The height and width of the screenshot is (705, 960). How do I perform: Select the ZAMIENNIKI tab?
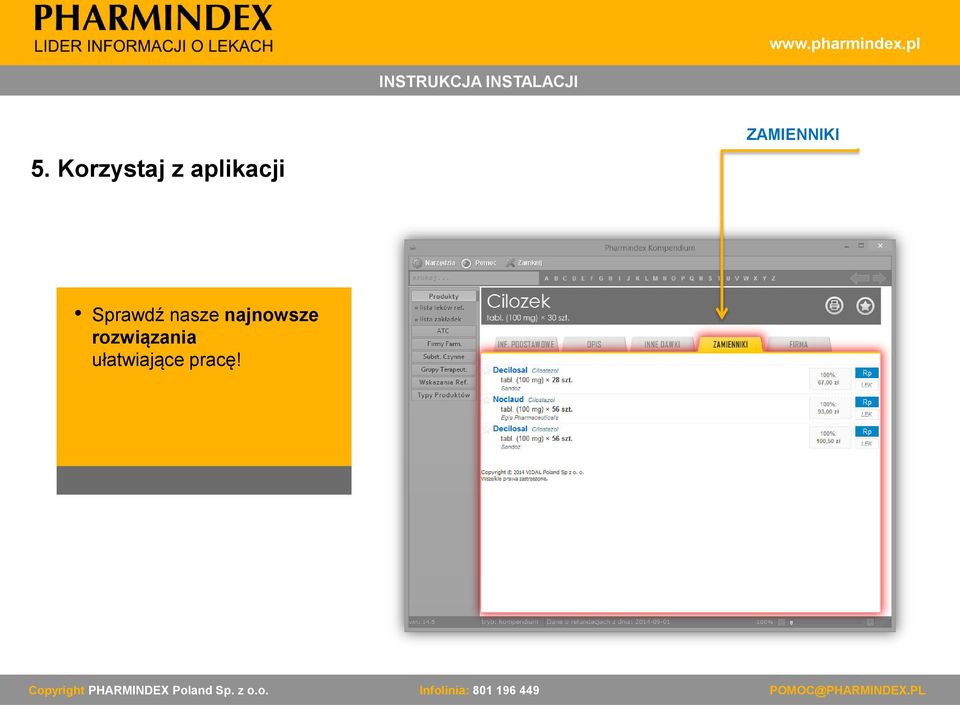click(x=730, y=345)
